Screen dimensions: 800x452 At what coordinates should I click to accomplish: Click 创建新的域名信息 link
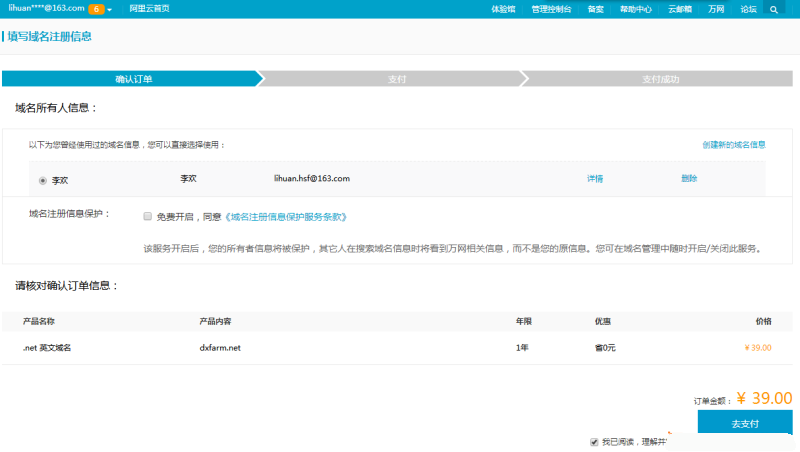(734, 145)
